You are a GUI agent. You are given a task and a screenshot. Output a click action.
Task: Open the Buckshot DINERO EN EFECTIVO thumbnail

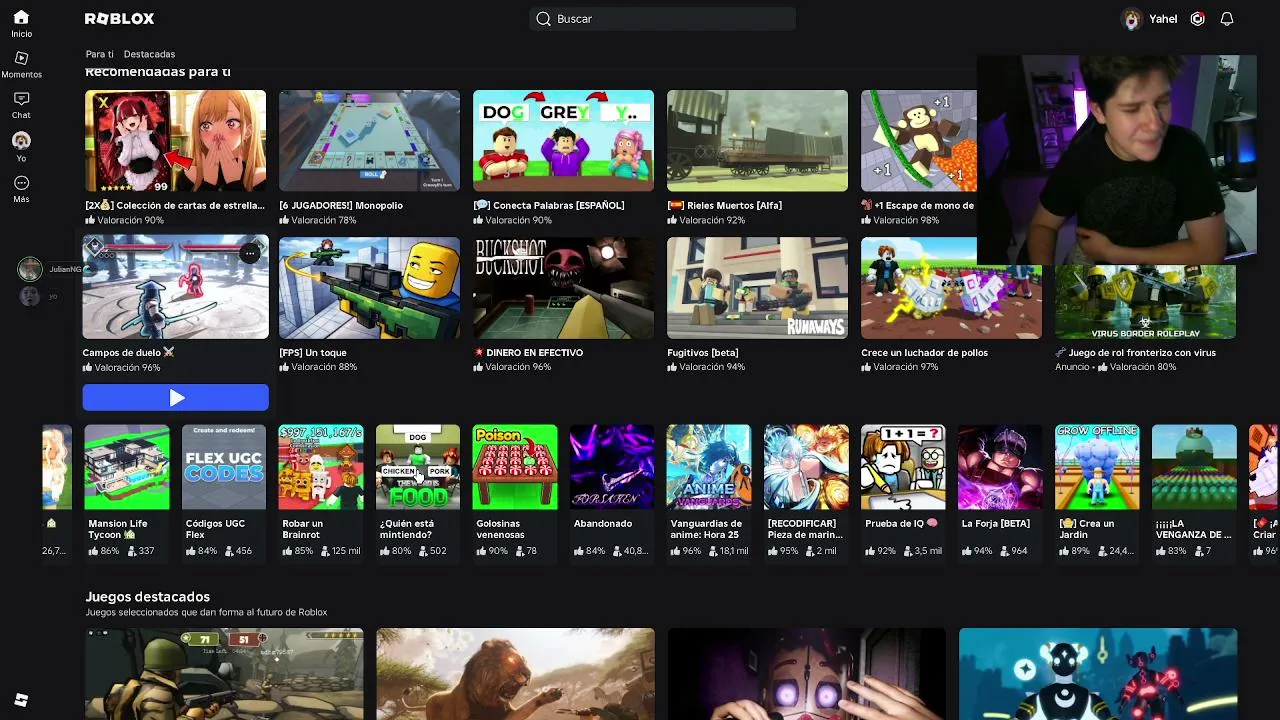pyautogui.click(x=563, y=288)
